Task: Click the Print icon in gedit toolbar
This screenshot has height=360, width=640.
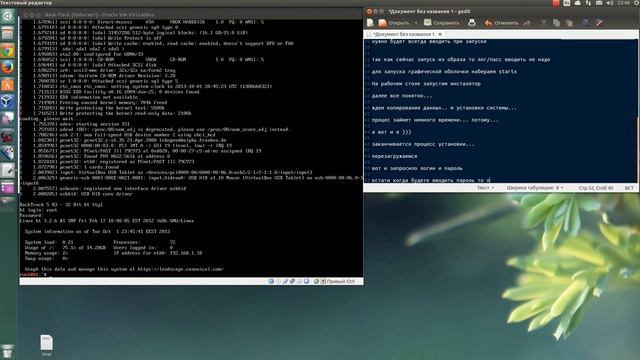Action: (x=471, y=23)
